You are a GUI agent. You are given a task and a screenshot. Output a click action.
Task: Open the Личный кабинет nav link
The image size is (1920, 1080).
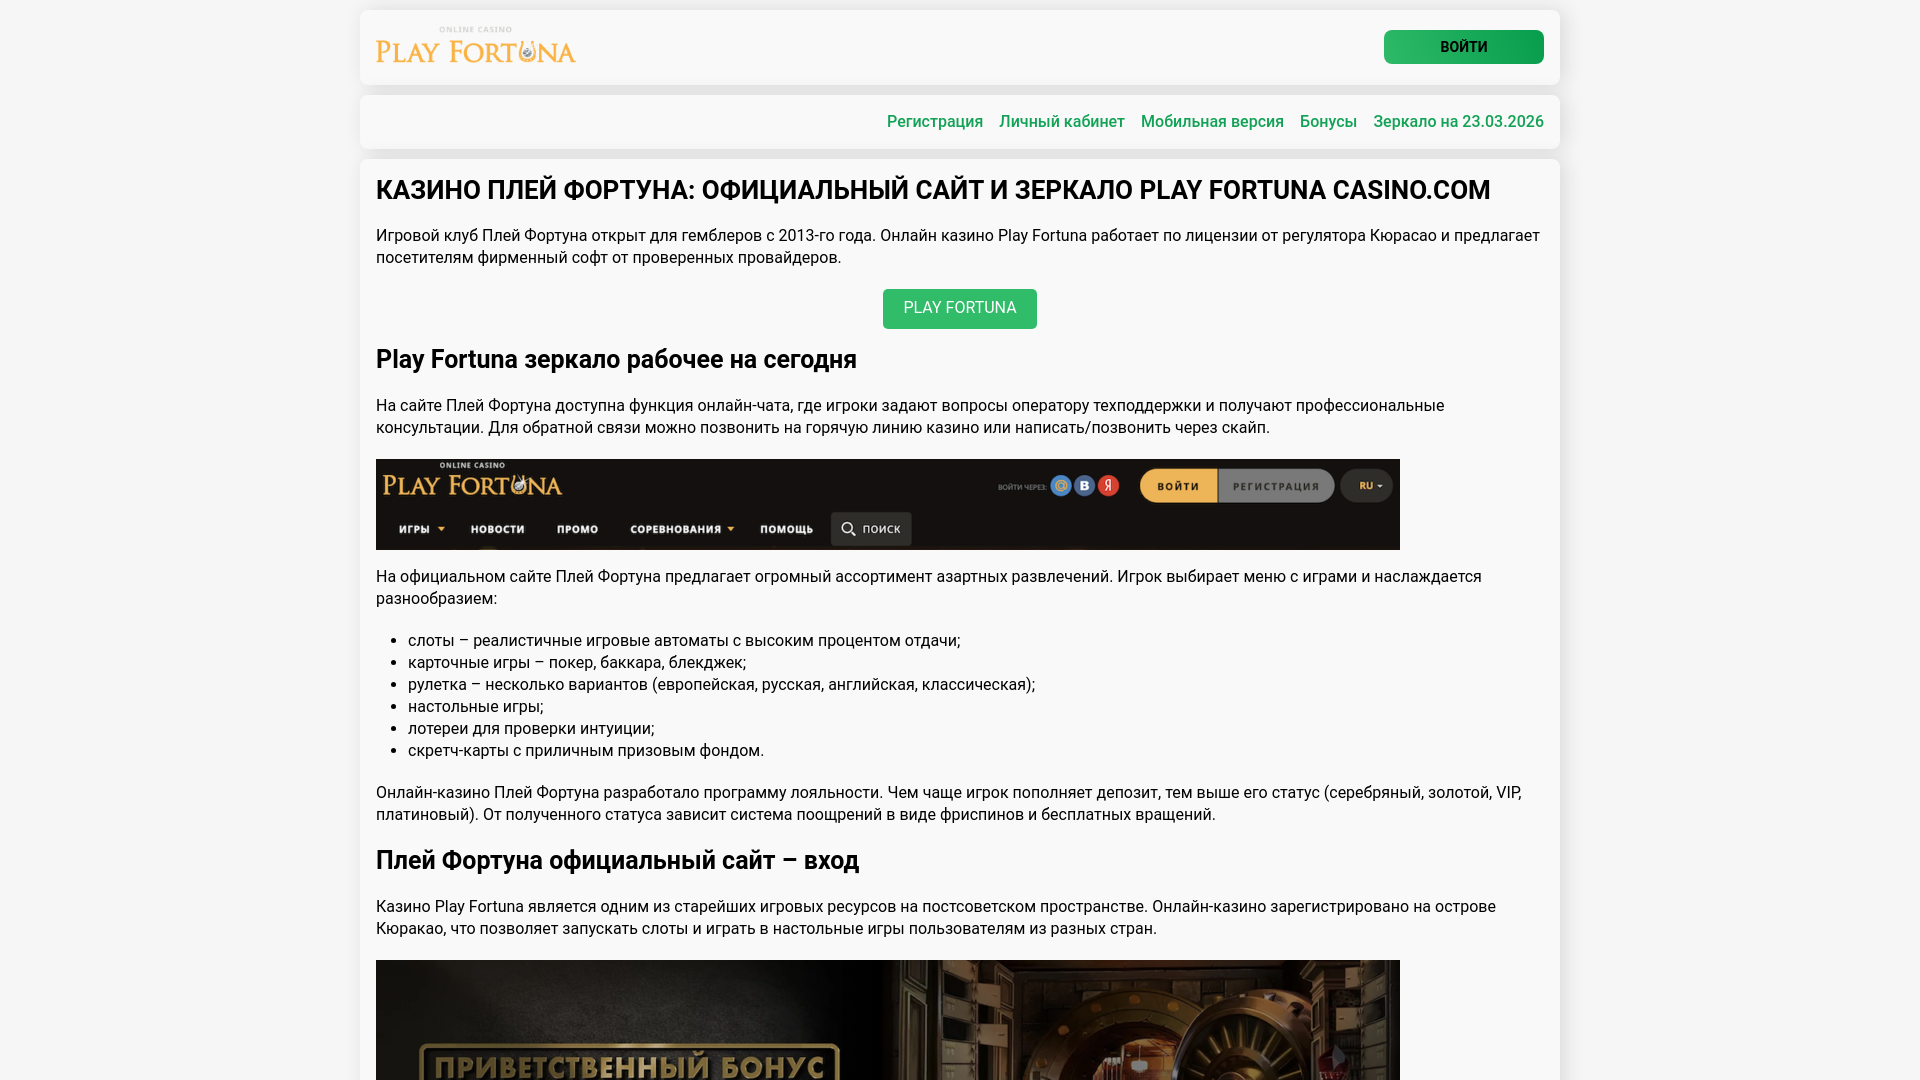(x=1061, y=122)
